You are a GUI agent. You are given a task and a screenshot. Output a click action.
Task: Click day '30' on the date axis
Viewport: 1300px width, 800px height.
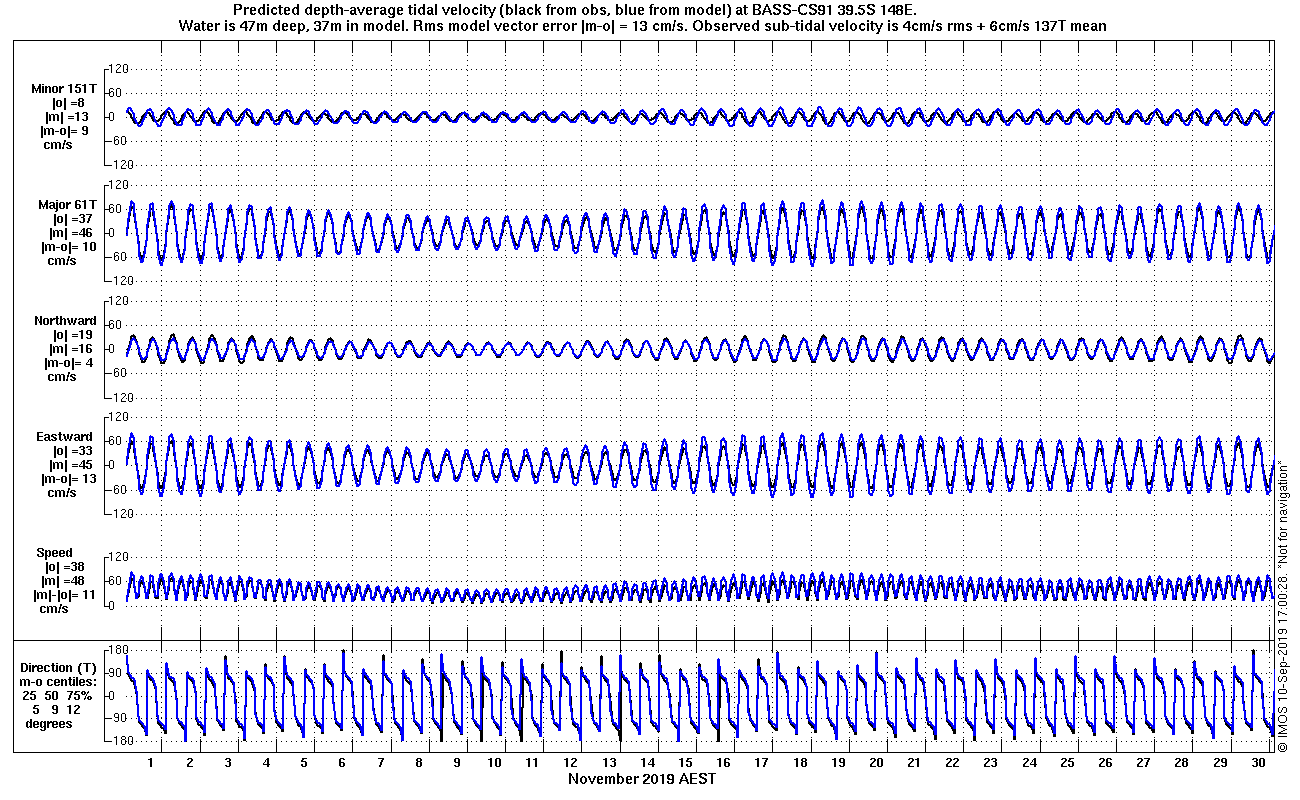(x=1258, y=763)
